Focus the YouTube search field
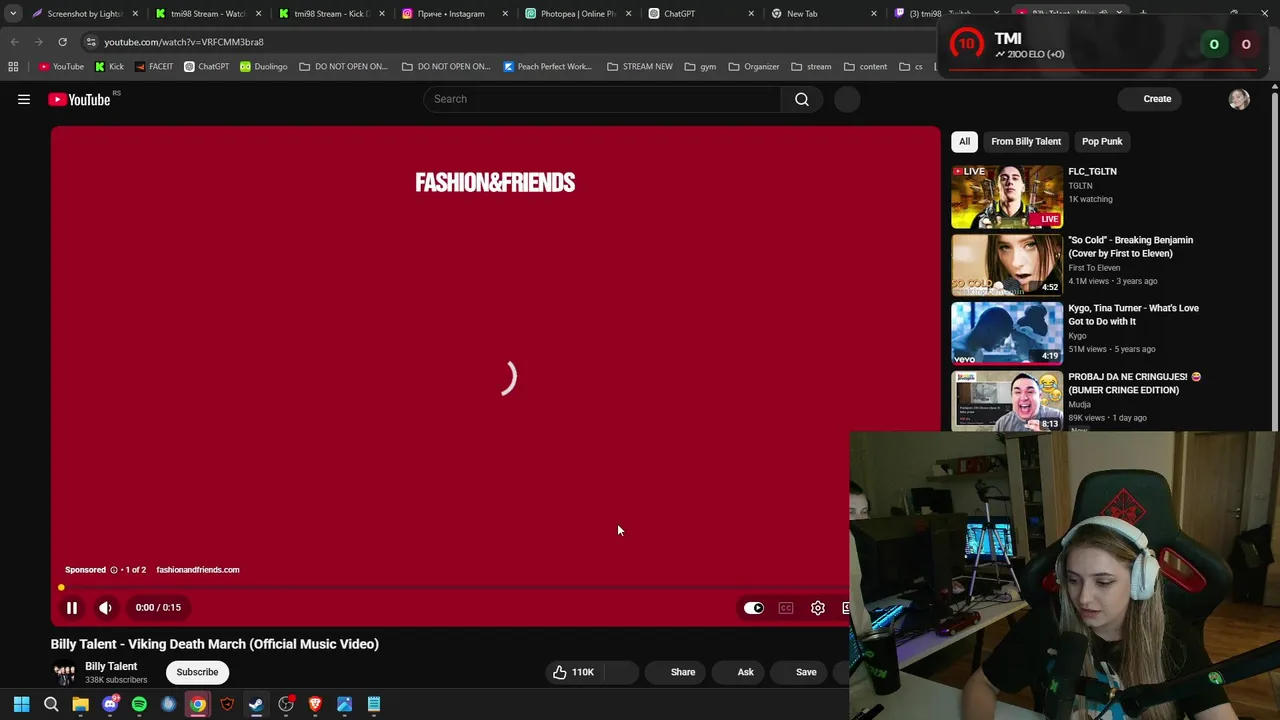This screenshot has height=720, width=1280. click(x=603, y=99)
